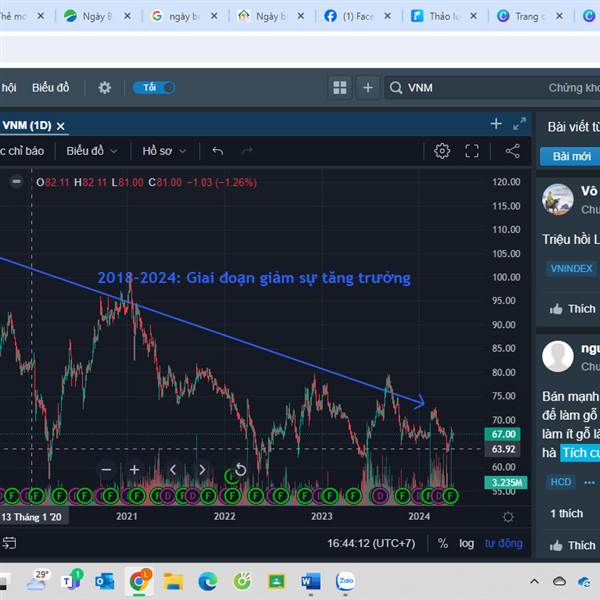This screenshot has width=600, height=600.
Task: Open Microsoft Word from the taskbar
Action: coord(310,582)
